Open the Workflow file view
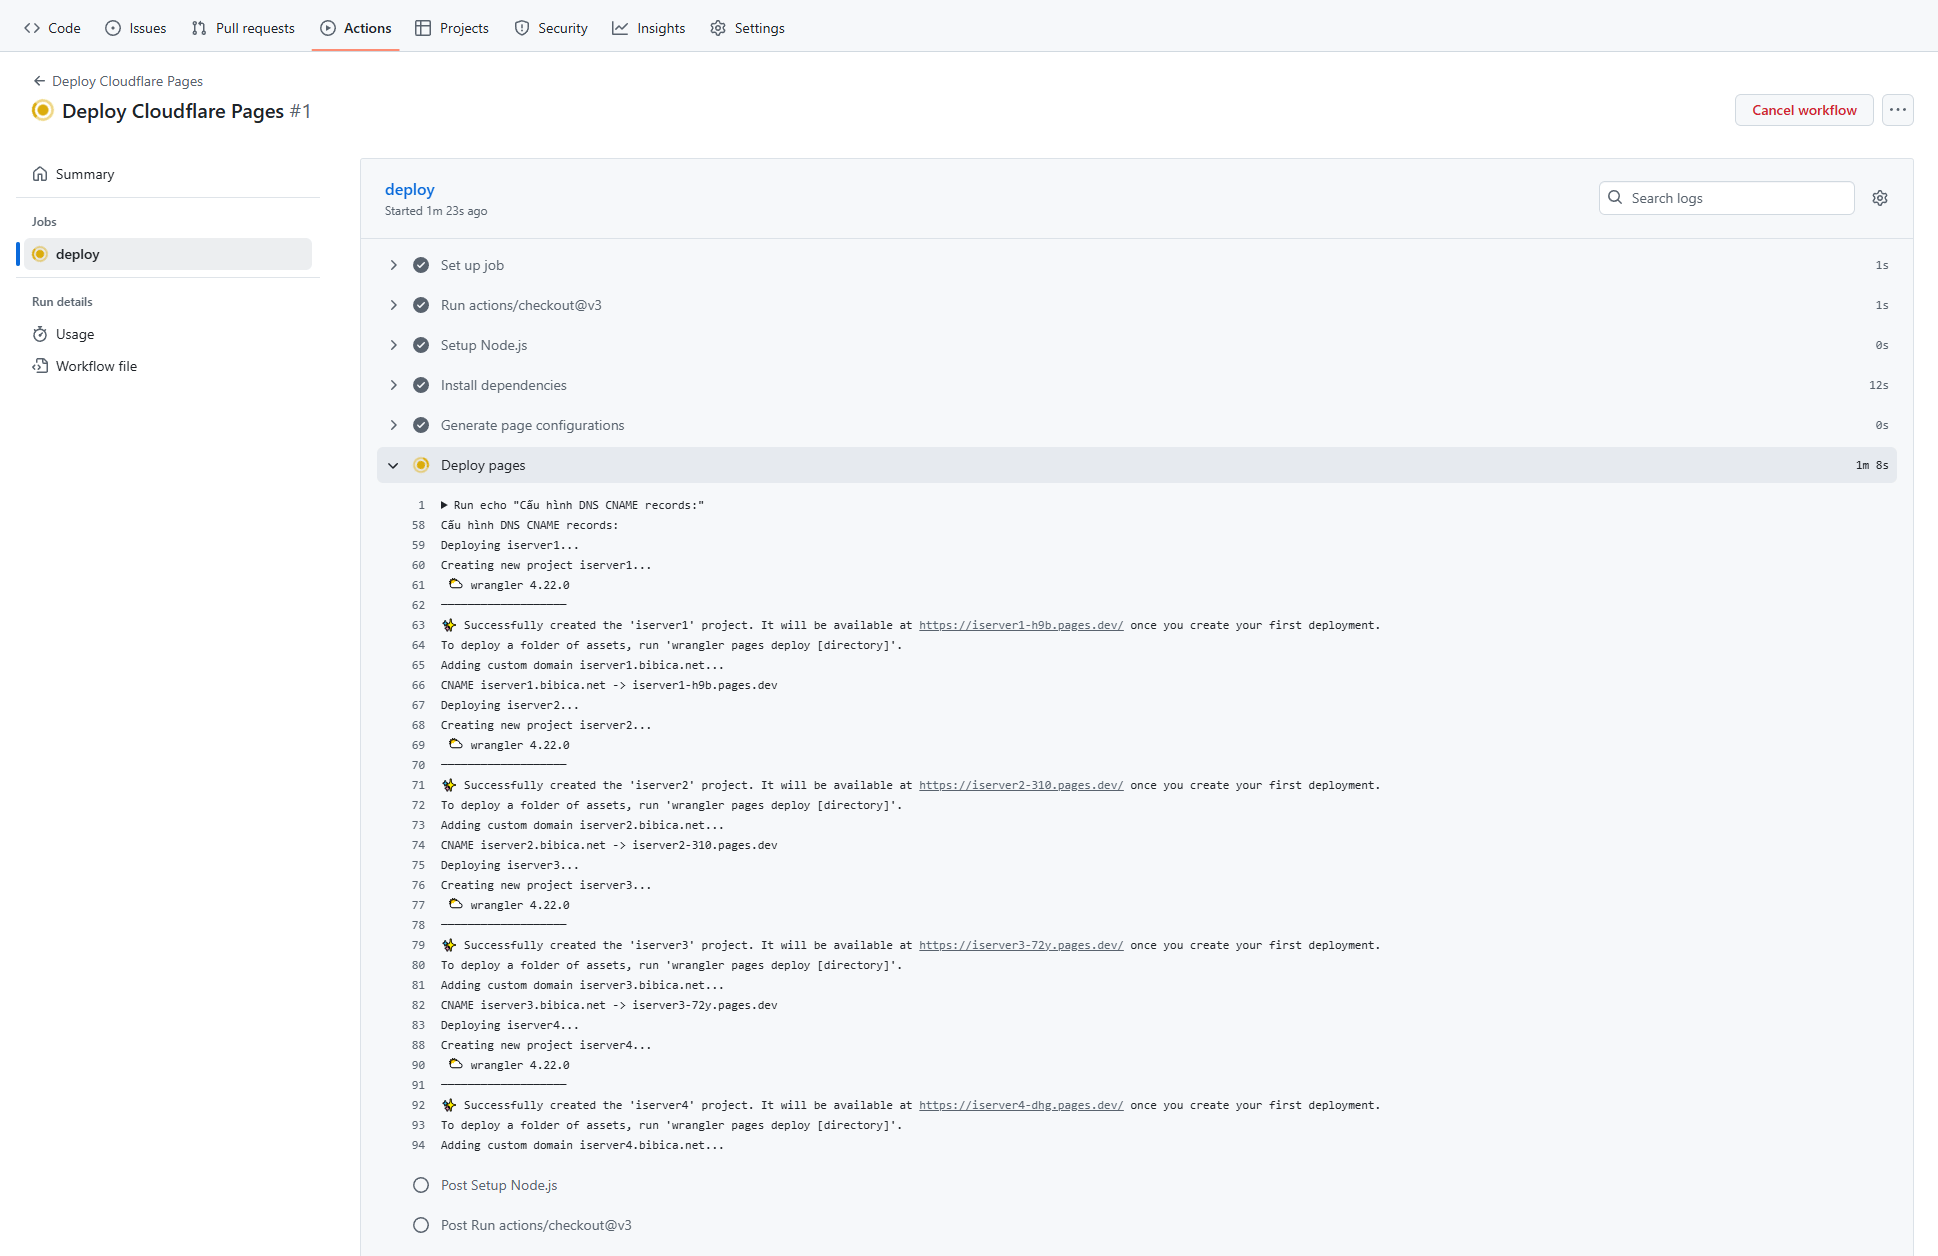 168,366
